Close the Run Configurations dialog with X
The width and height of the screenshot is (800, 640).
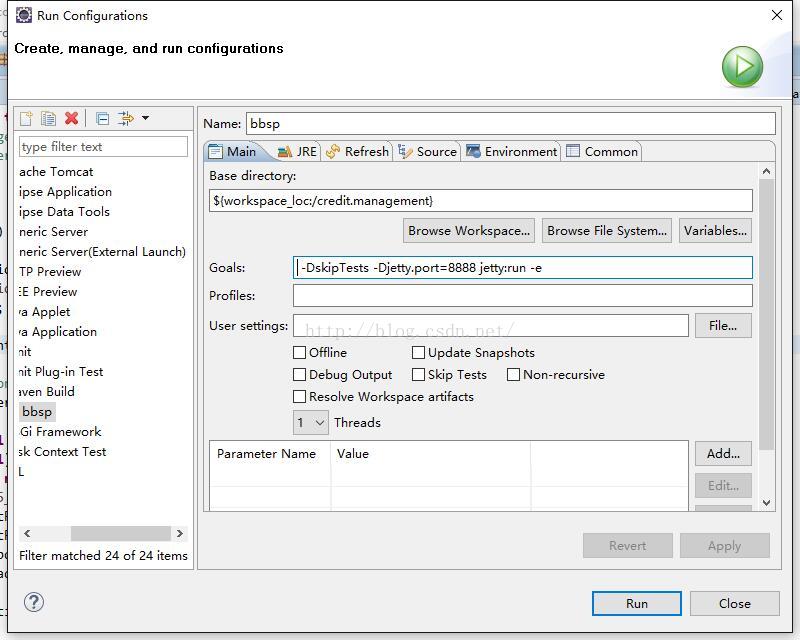pyautogui.click(x=777, y=15)
